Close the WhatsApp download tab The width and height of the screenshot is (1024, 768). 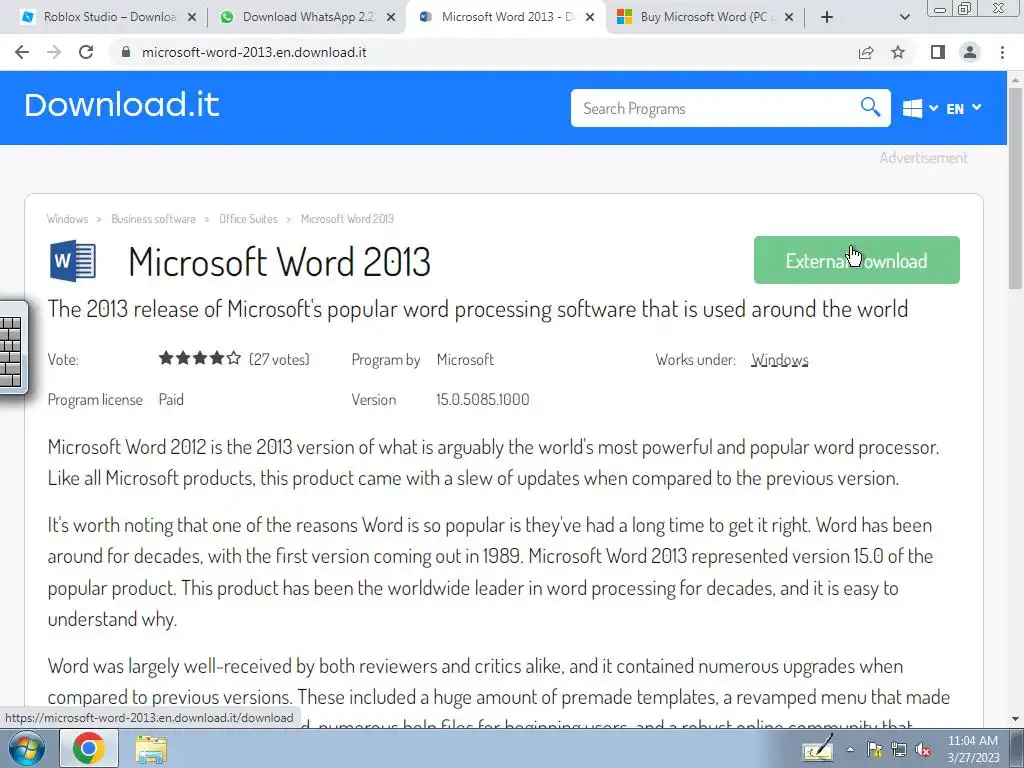click(391, 18)
